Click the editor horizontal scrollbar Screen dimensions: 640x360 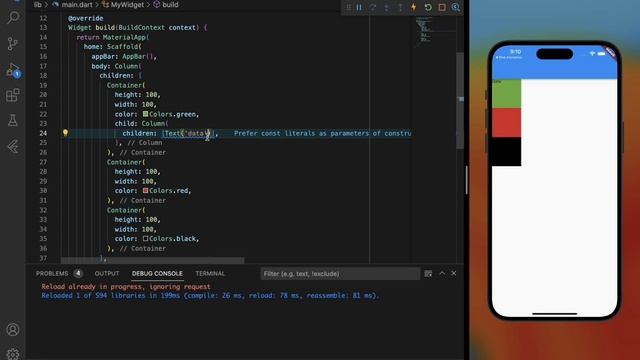pyautogui.click(x=152, y=260)
